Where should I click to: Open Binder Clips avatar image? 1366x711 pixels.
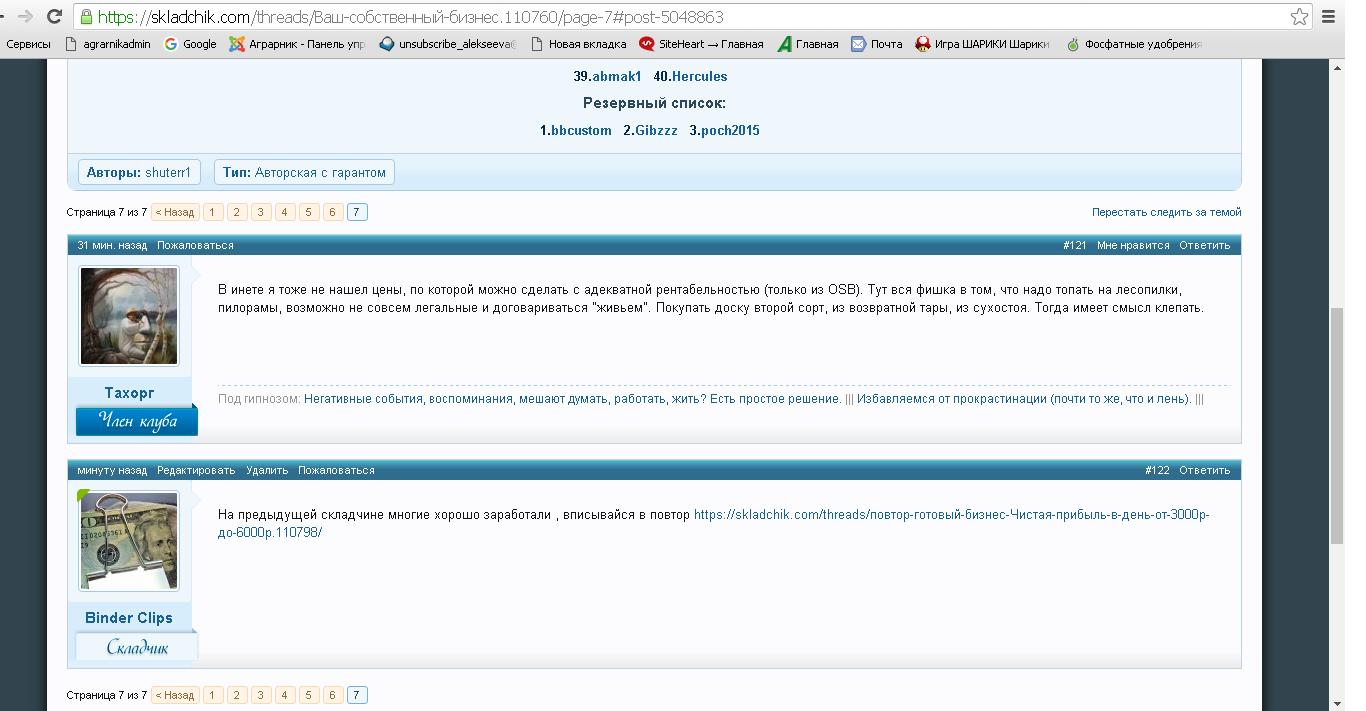tap(129, 541)
